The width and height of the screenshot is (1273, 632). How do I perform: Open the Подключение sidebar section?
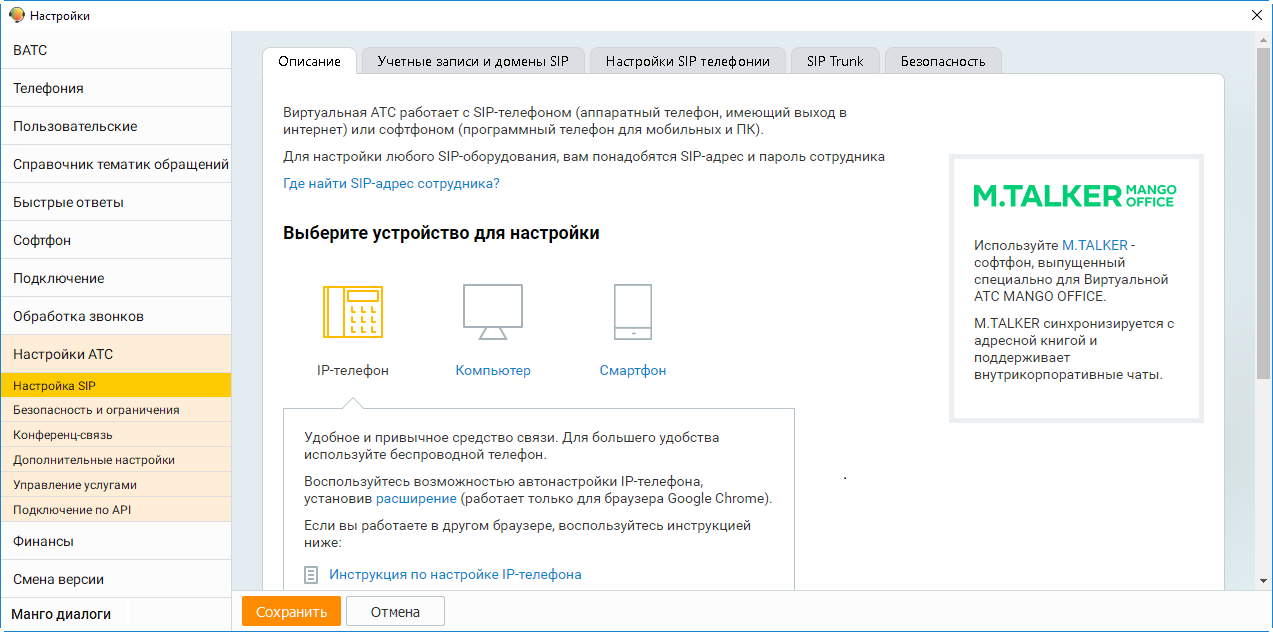tap(116, 278)
